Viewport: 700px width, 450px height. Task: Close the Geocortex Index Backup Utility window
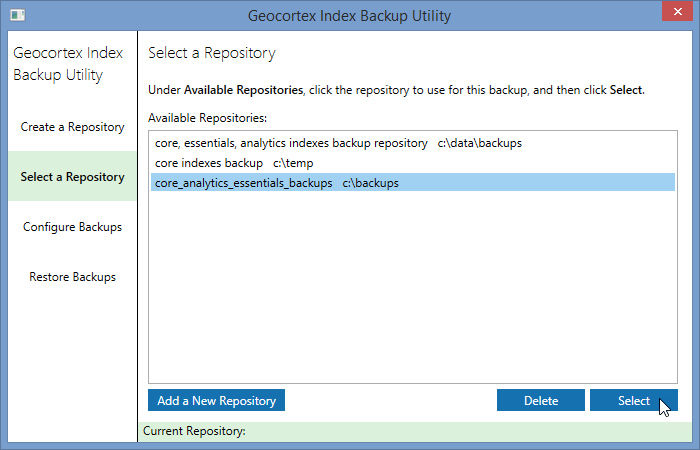coord(677,12)
